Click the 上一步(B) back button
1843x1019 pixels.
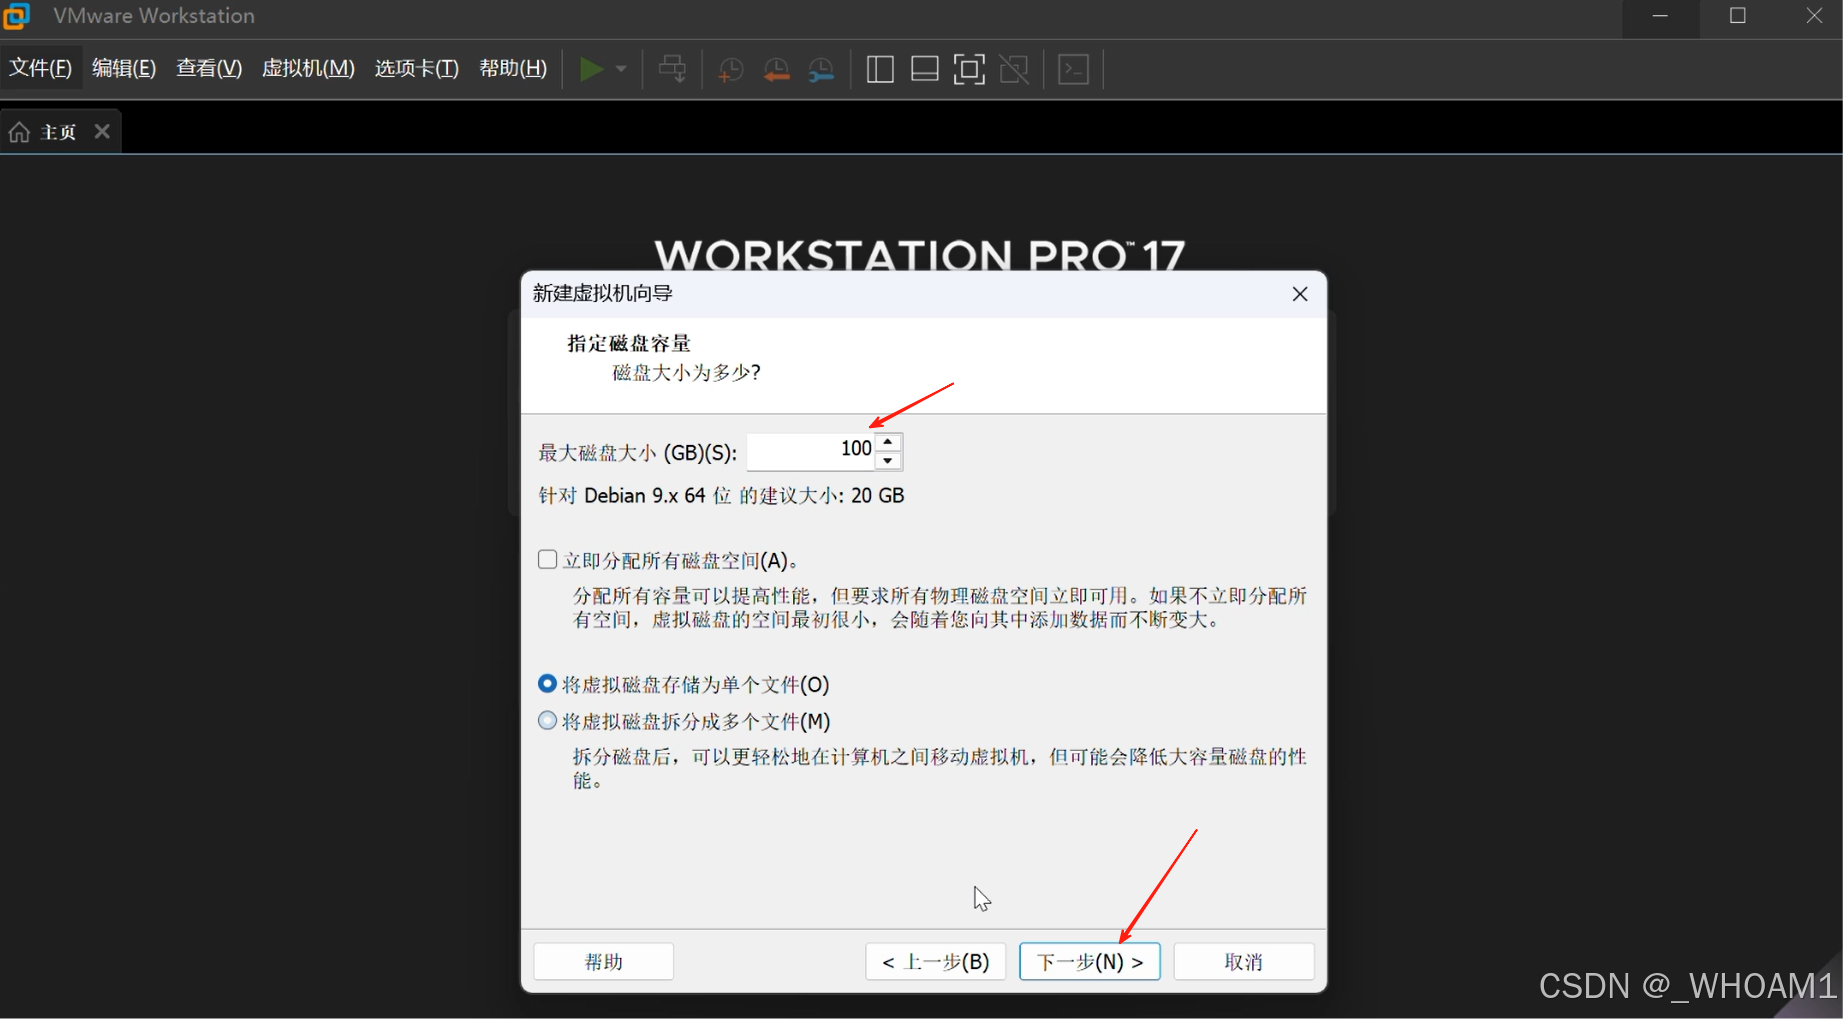pos(936,961)
